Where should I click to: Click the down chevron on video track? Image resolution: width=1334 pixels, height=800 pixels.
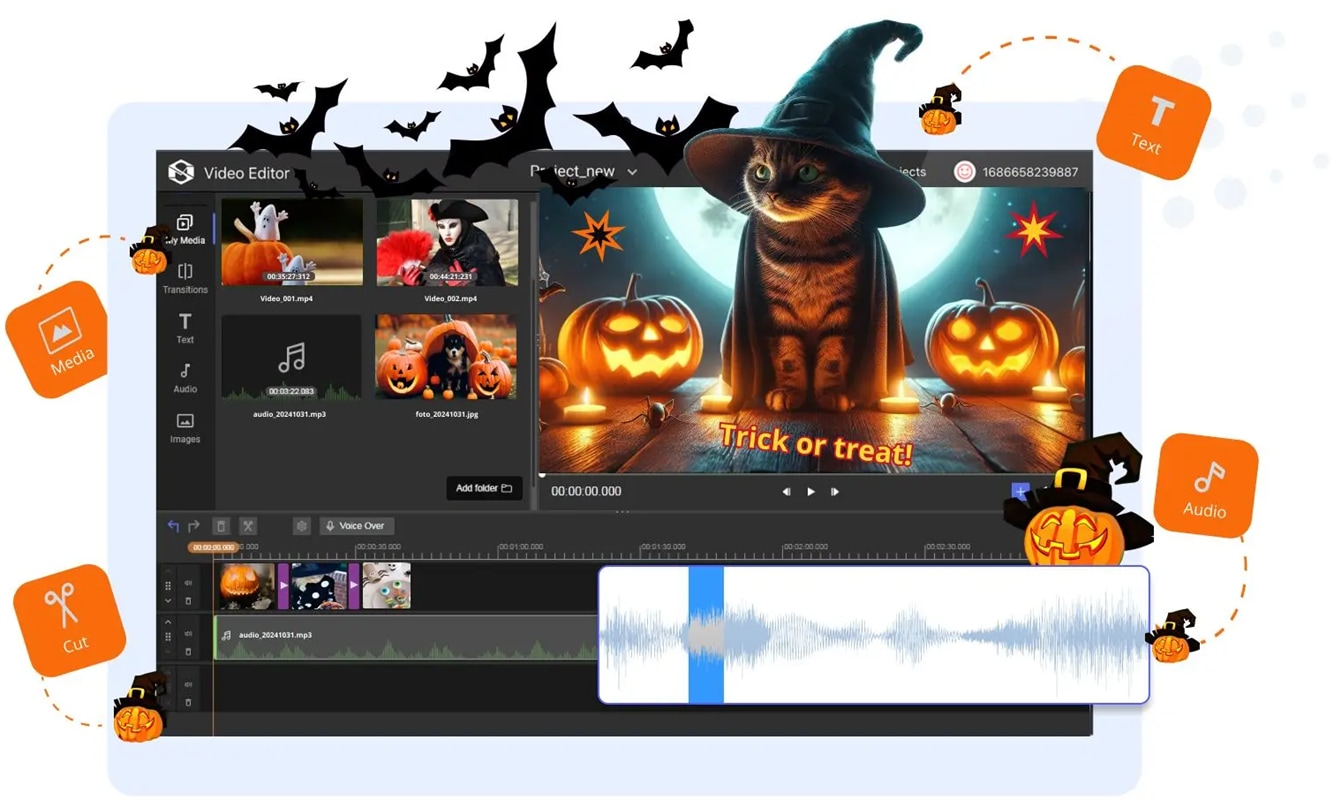tap(168, 600)
